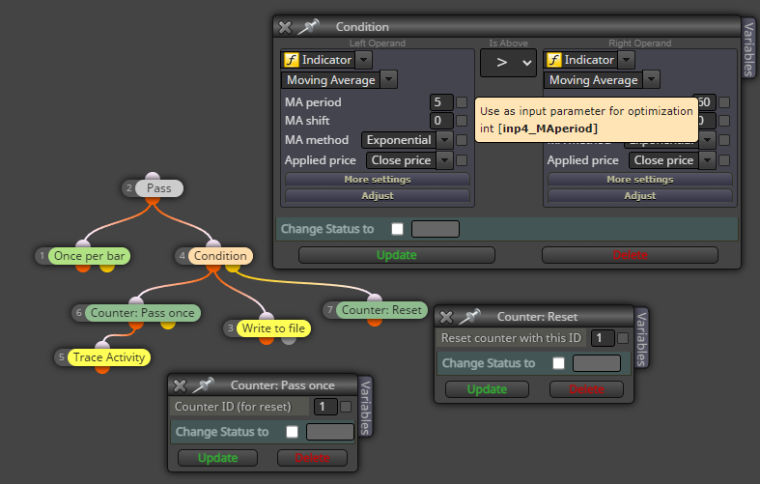
Task: Select the Condition node block
Action: (x=221, y=256)
